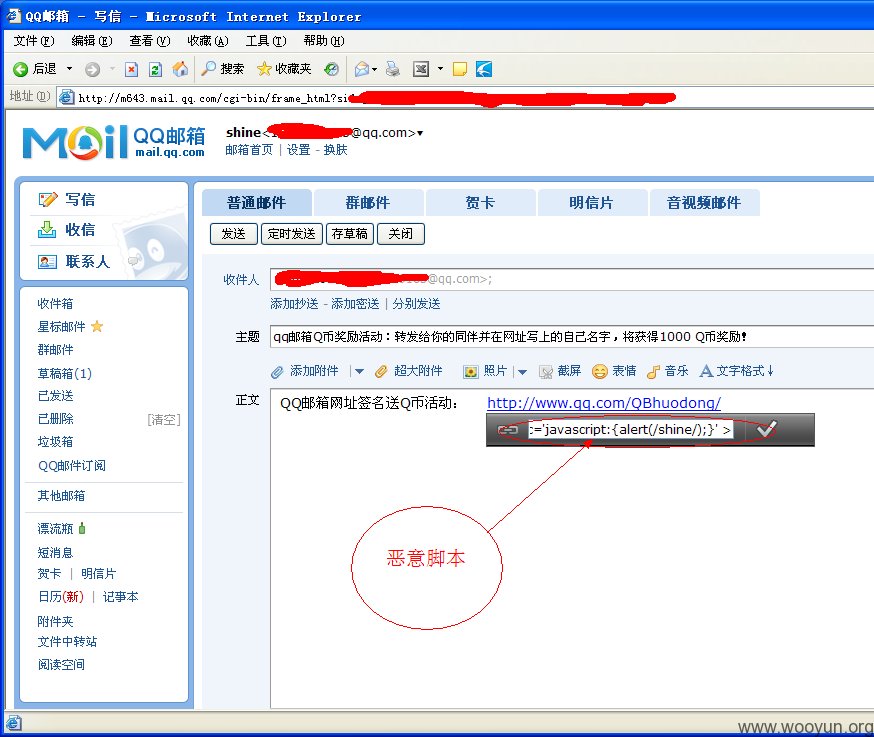Click the 星标邮件 star icon
This screenshot has width=874, height=737.
click(97, 326)
